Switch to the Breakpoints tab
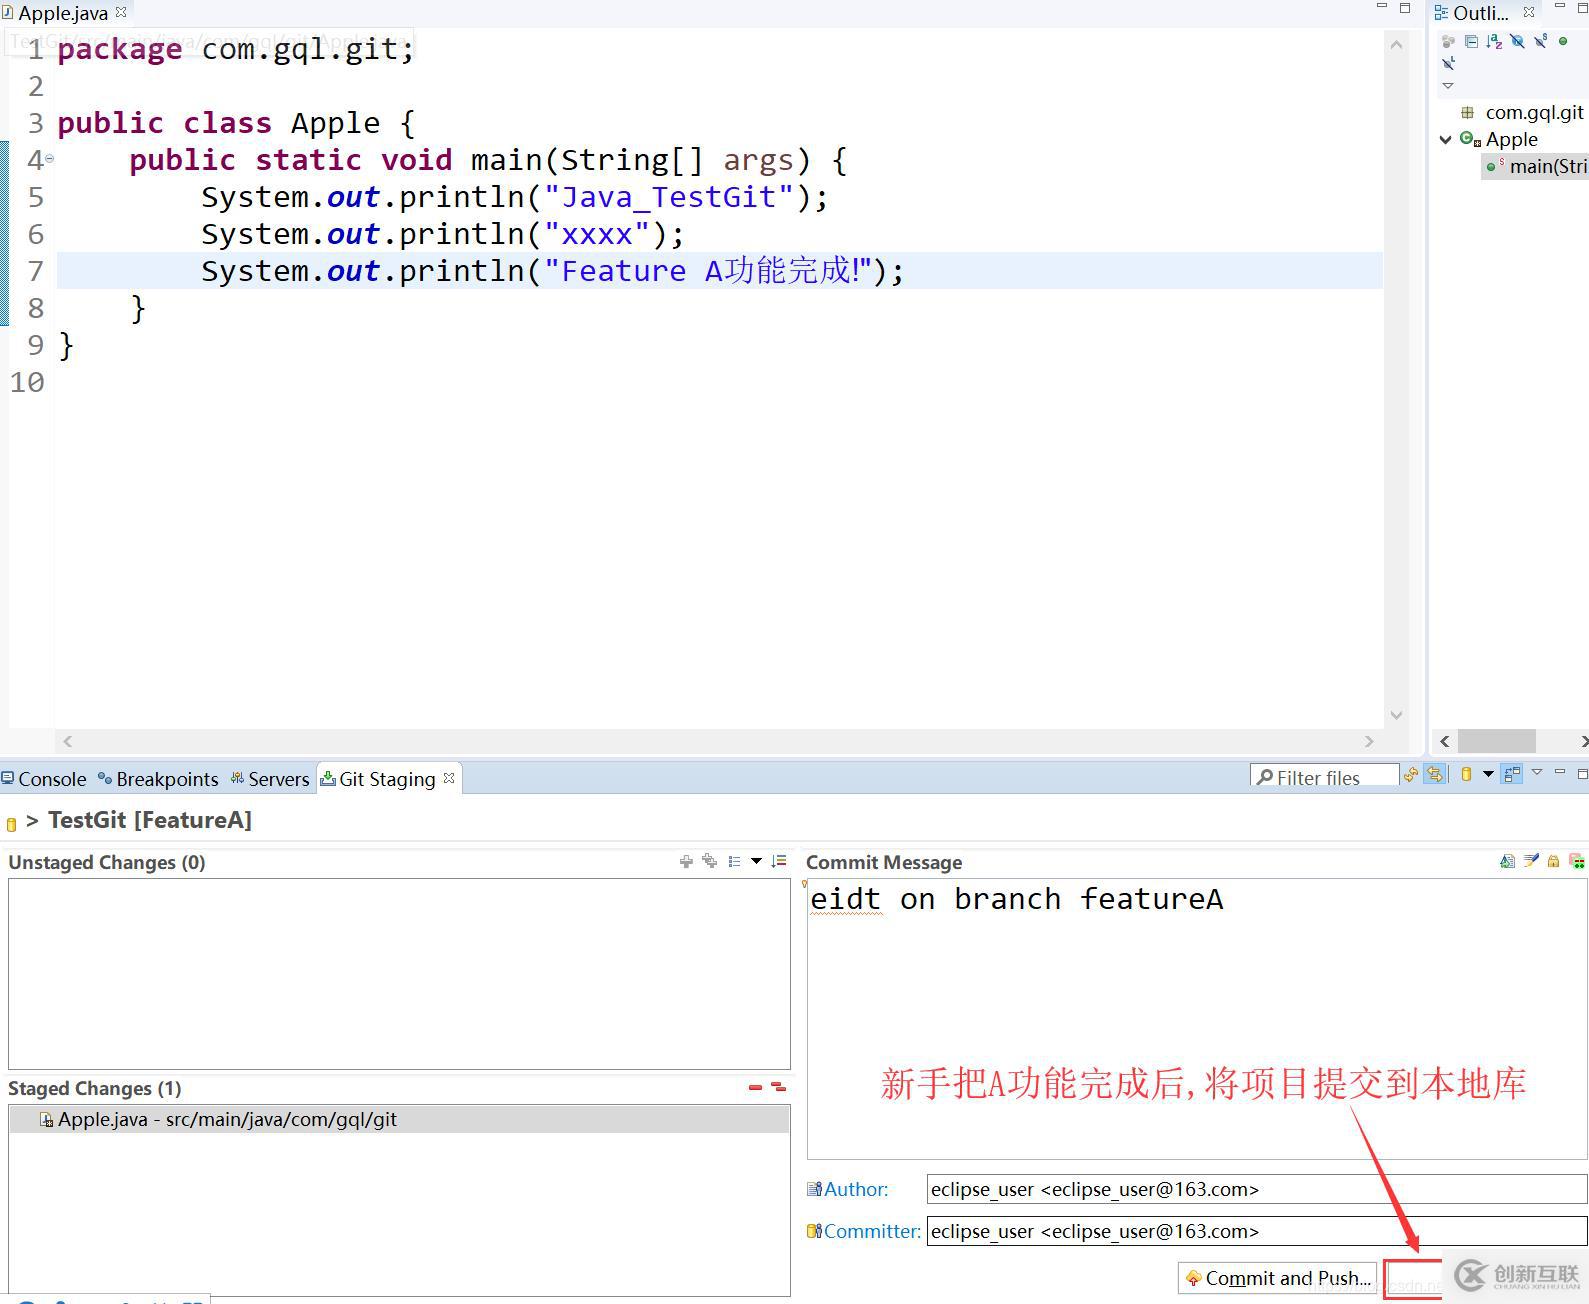 click(x=158, y=779)
